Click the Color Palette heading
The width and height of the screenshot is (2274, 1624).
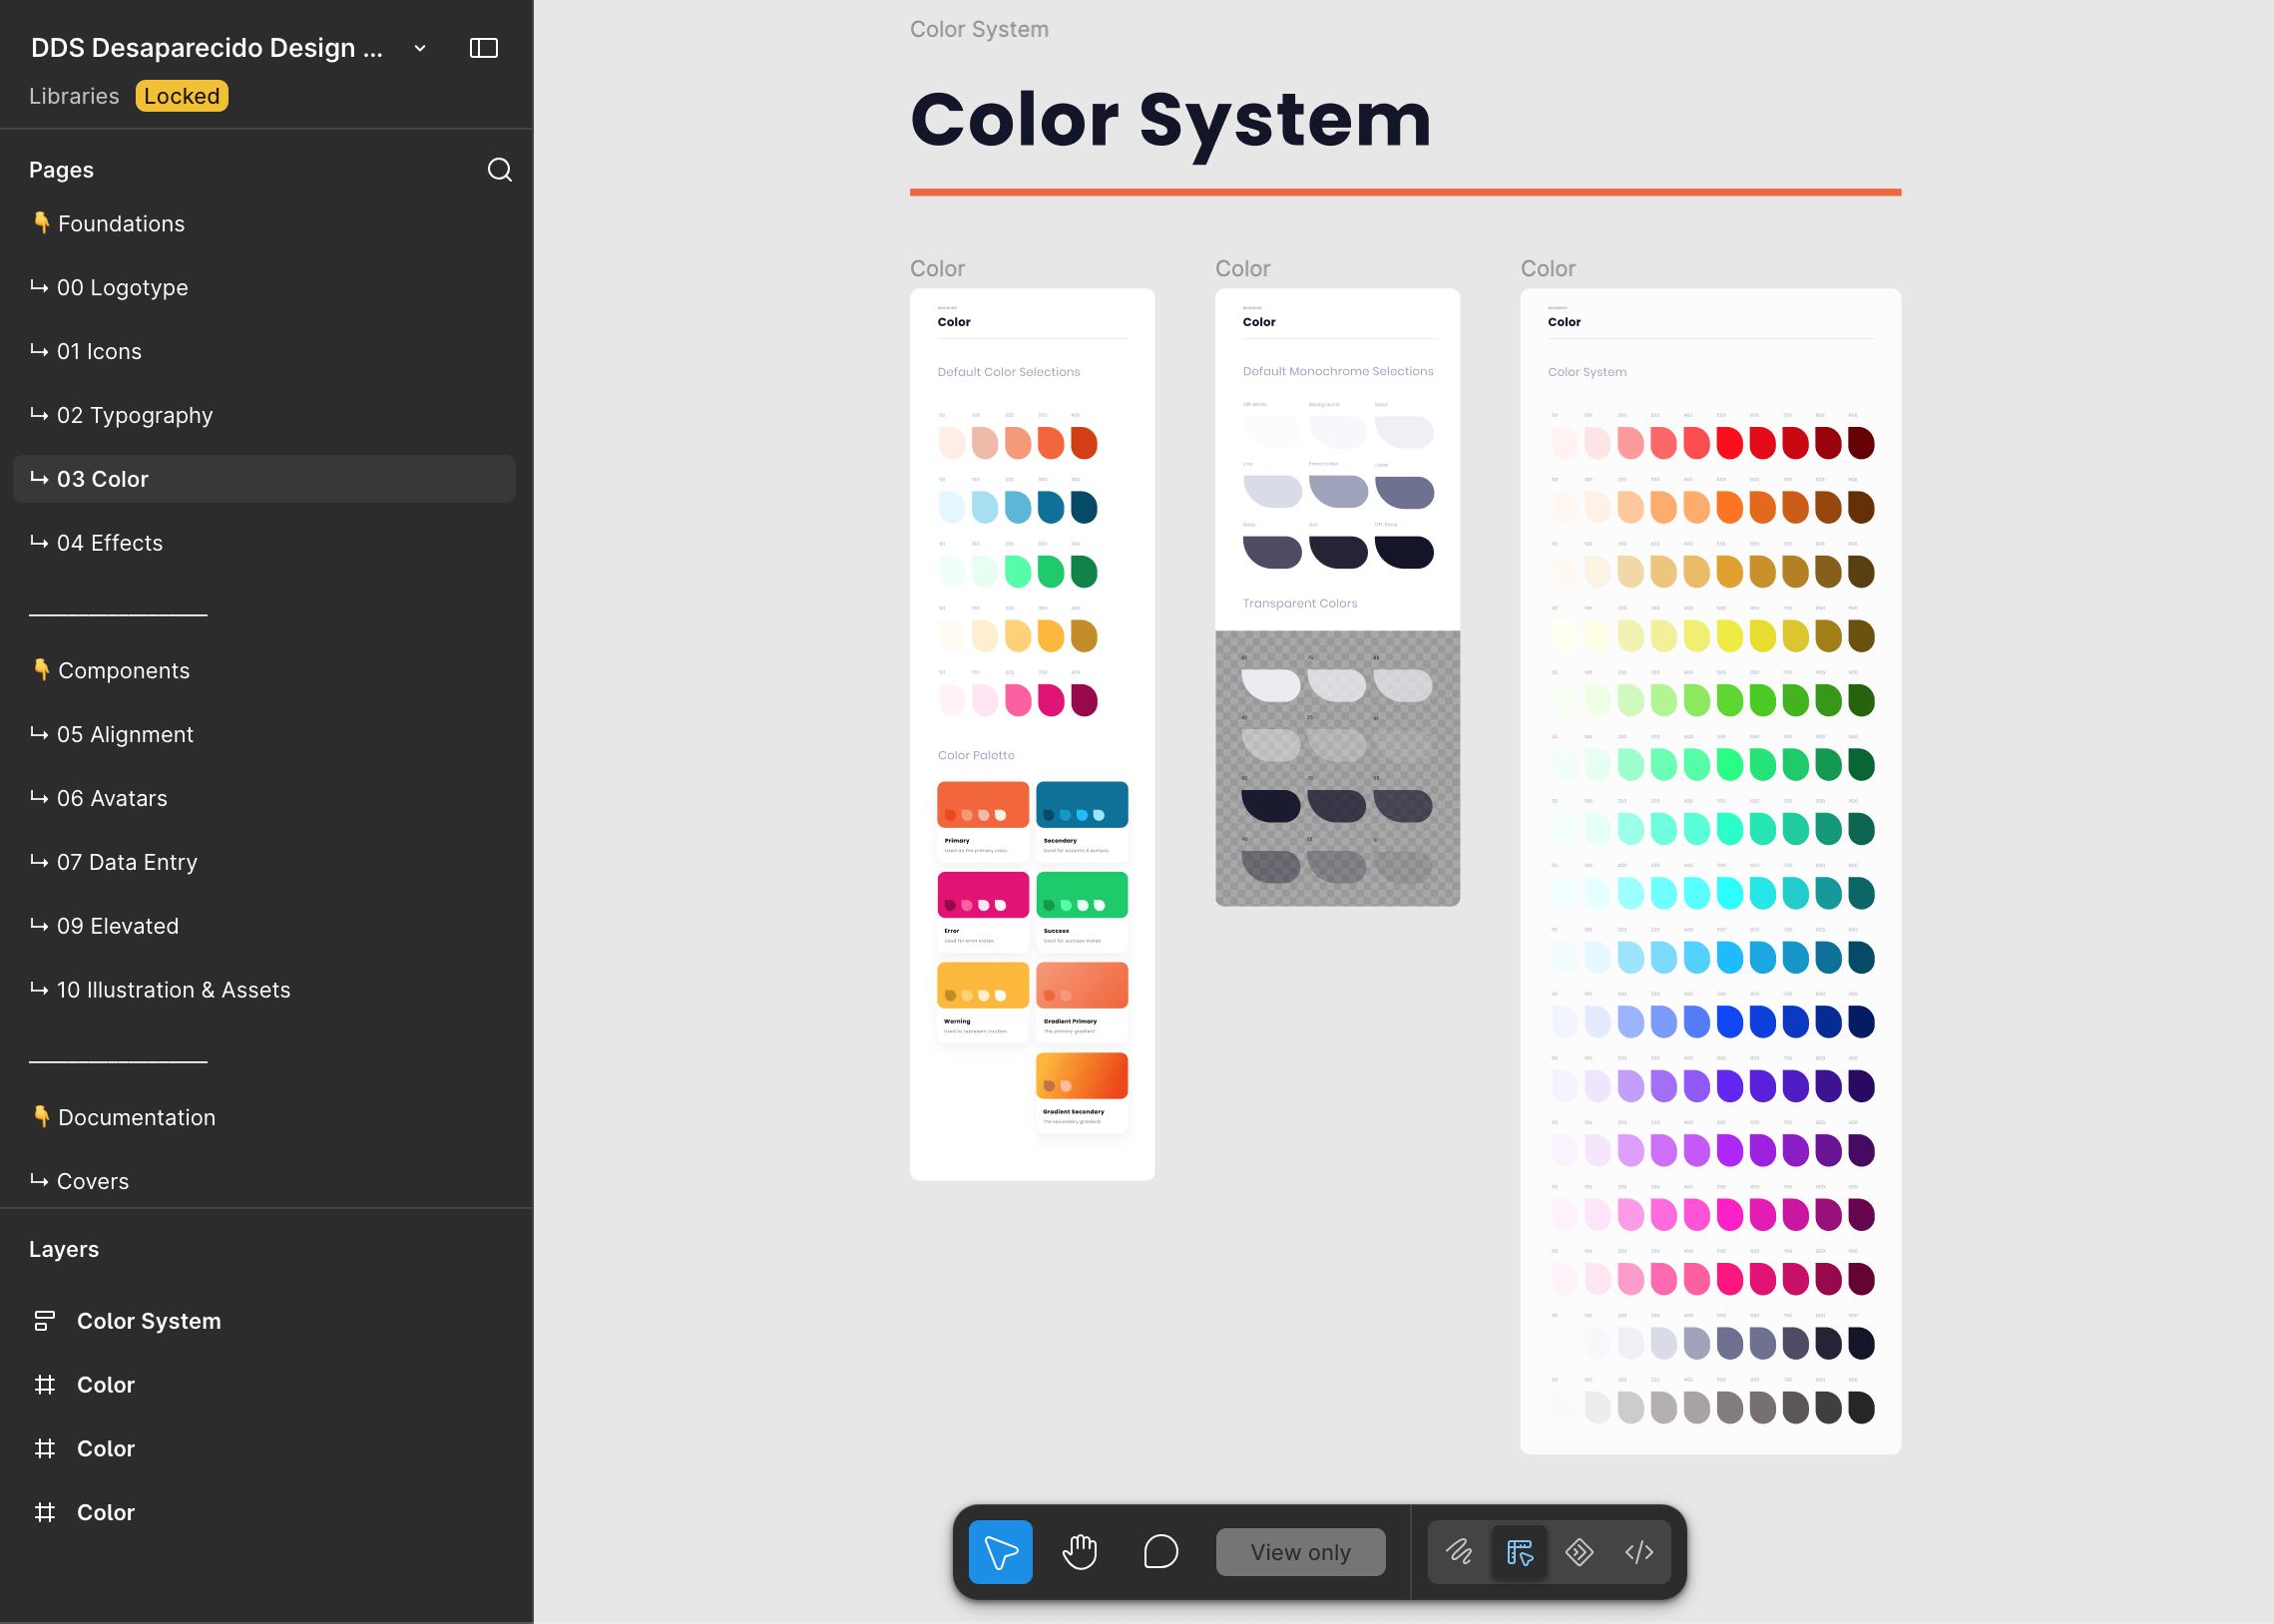976,756
